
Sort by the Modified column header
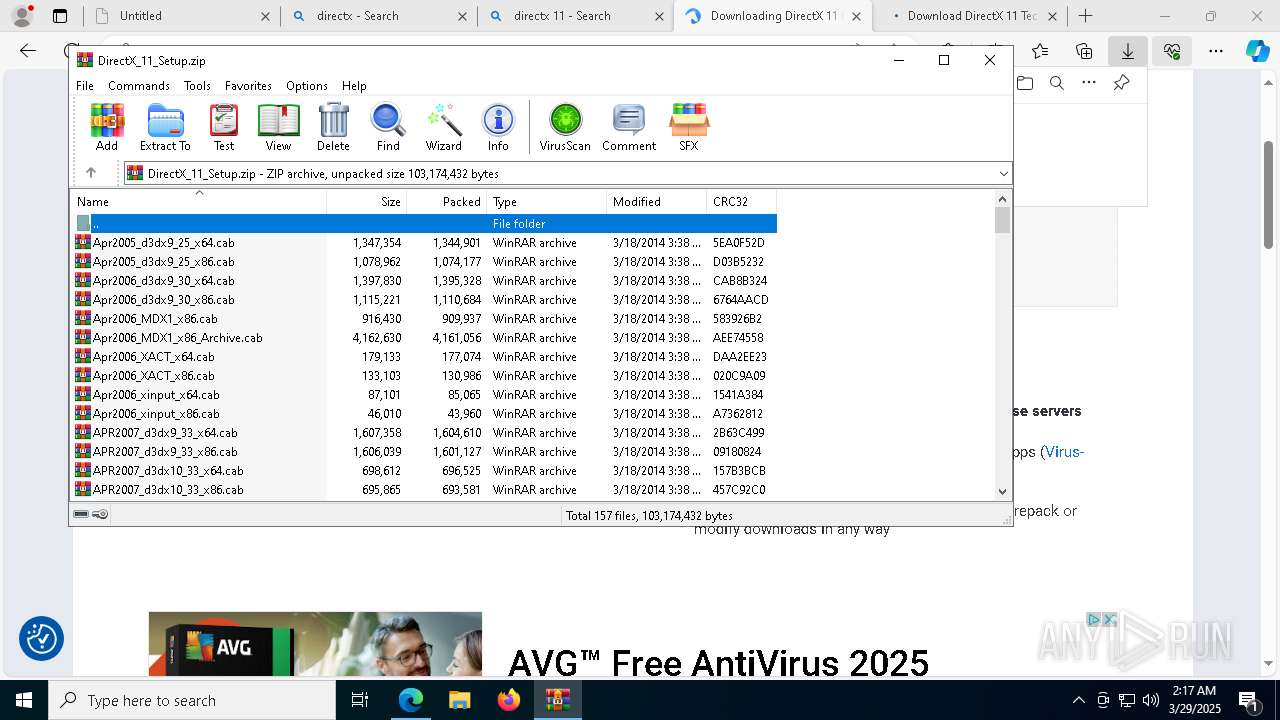pos(657,202)
